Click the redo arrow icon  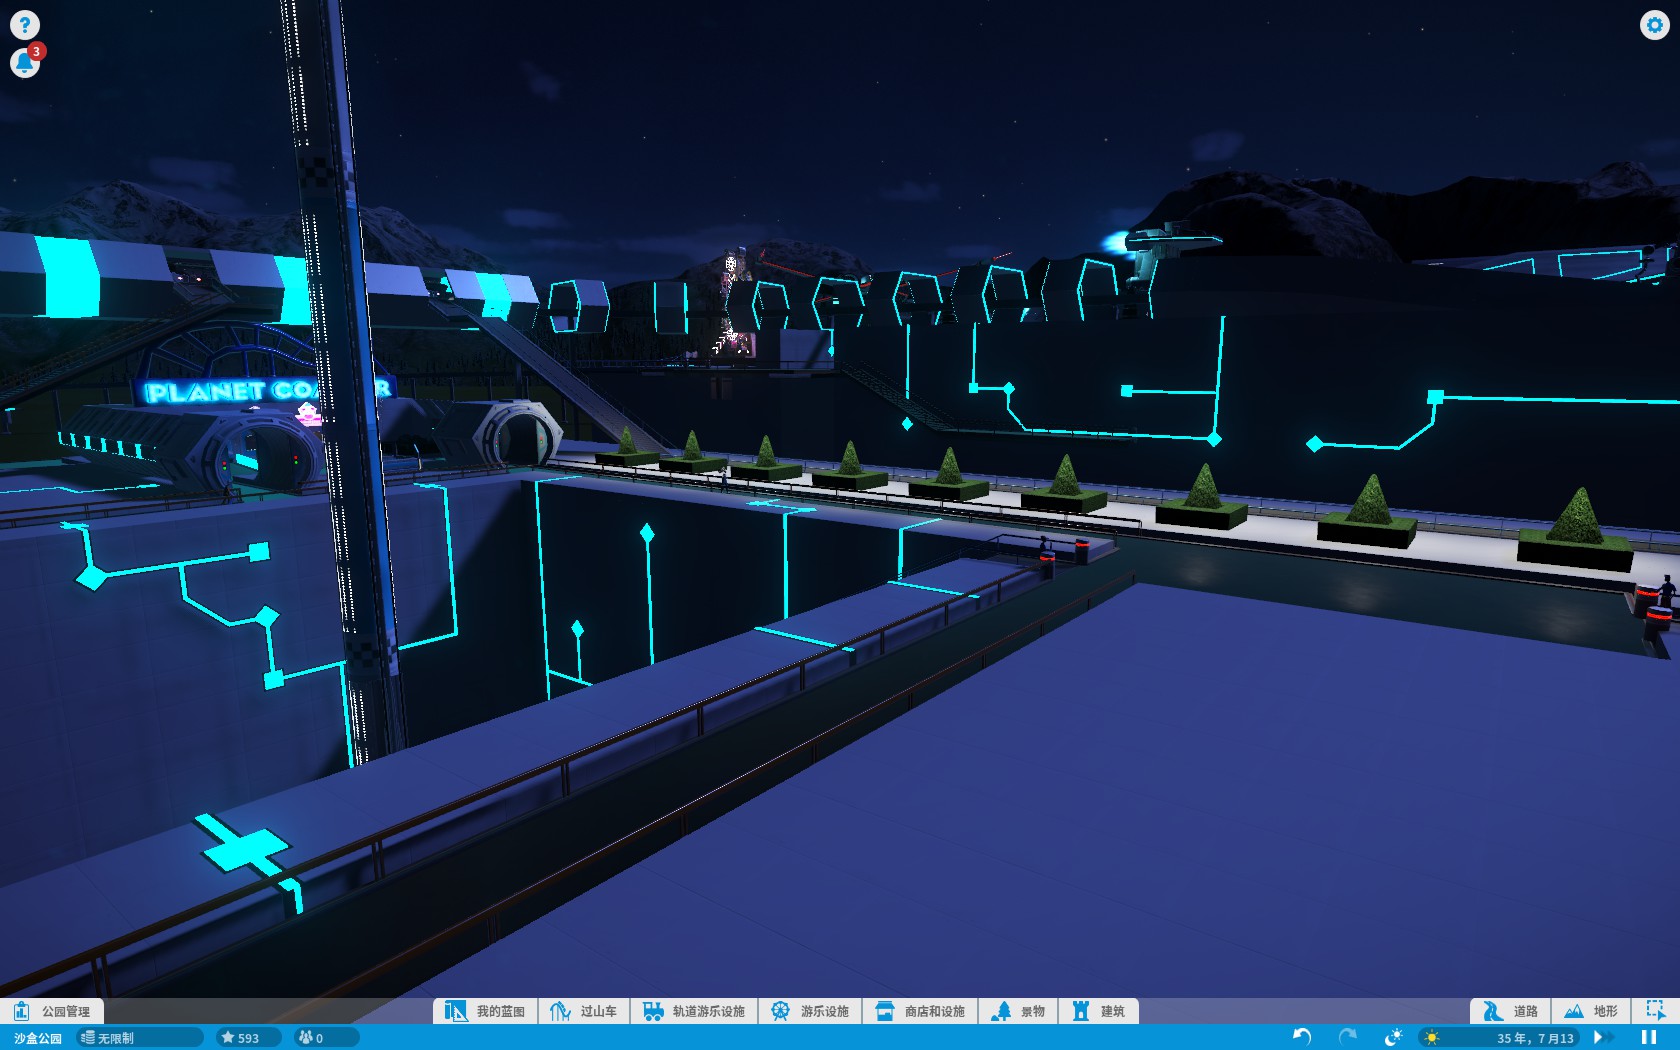coord(1347,1037)
